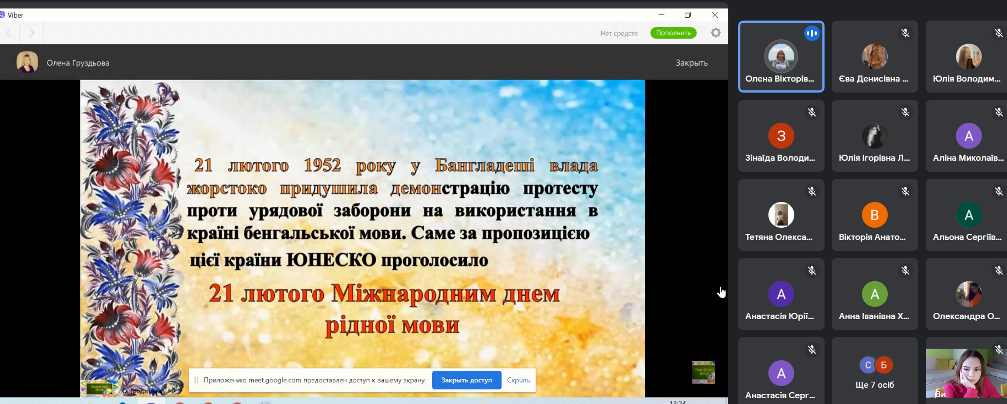Click Скрыть on the screen sharing bar
Viewport: 1007px width, 404px height.
518,381
